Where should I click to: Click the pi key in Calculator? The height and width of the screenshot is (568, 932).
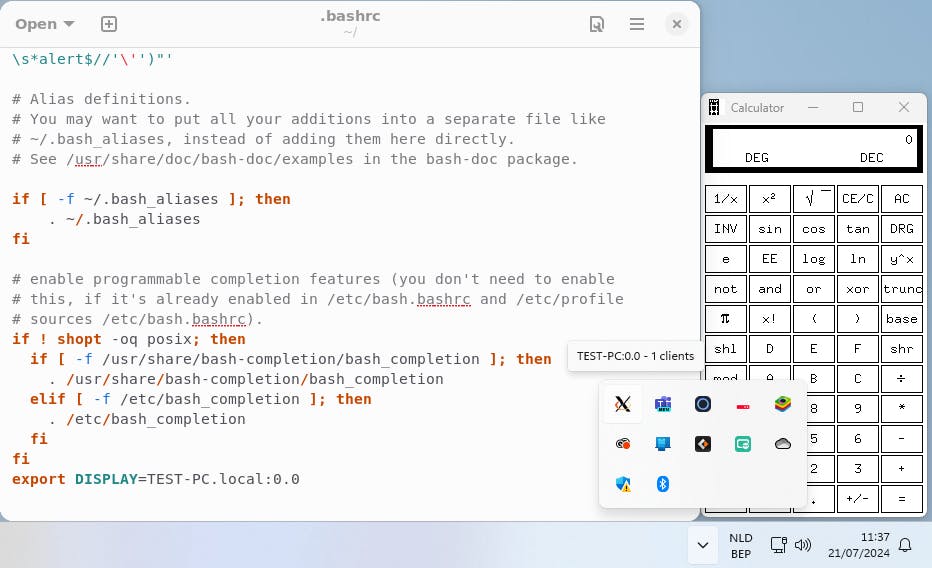coord(726,319)
